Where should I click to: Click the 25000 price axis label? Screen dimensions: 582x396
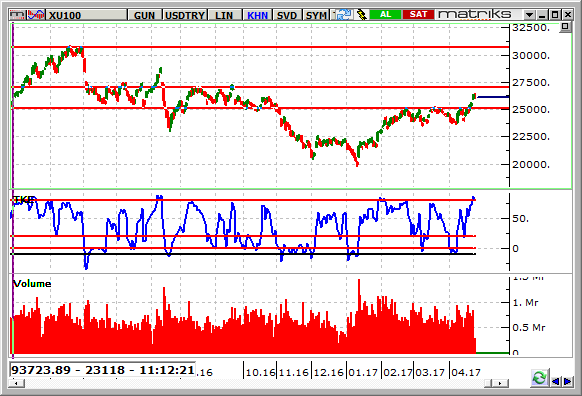pos(530,110)
